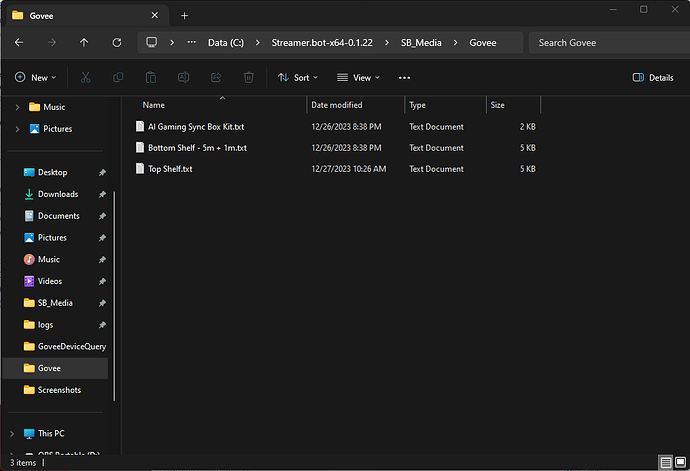This screenshot has height=471, width=690.
Task: Click the Cut scissors icon
Action: click(86, 77)
